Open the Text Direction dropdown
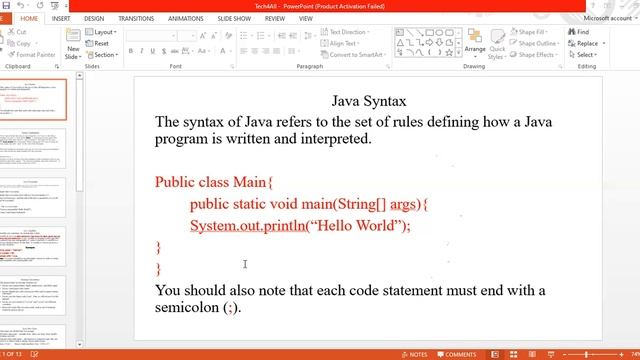This screenshot has height=360, width=640. (x=345, y=32)
